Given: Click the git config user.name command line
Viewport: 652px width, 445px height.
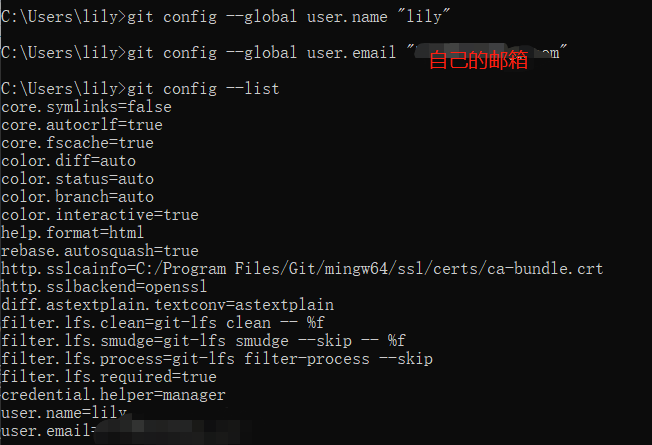Looking at the screenshot, I should click(225, 17).
